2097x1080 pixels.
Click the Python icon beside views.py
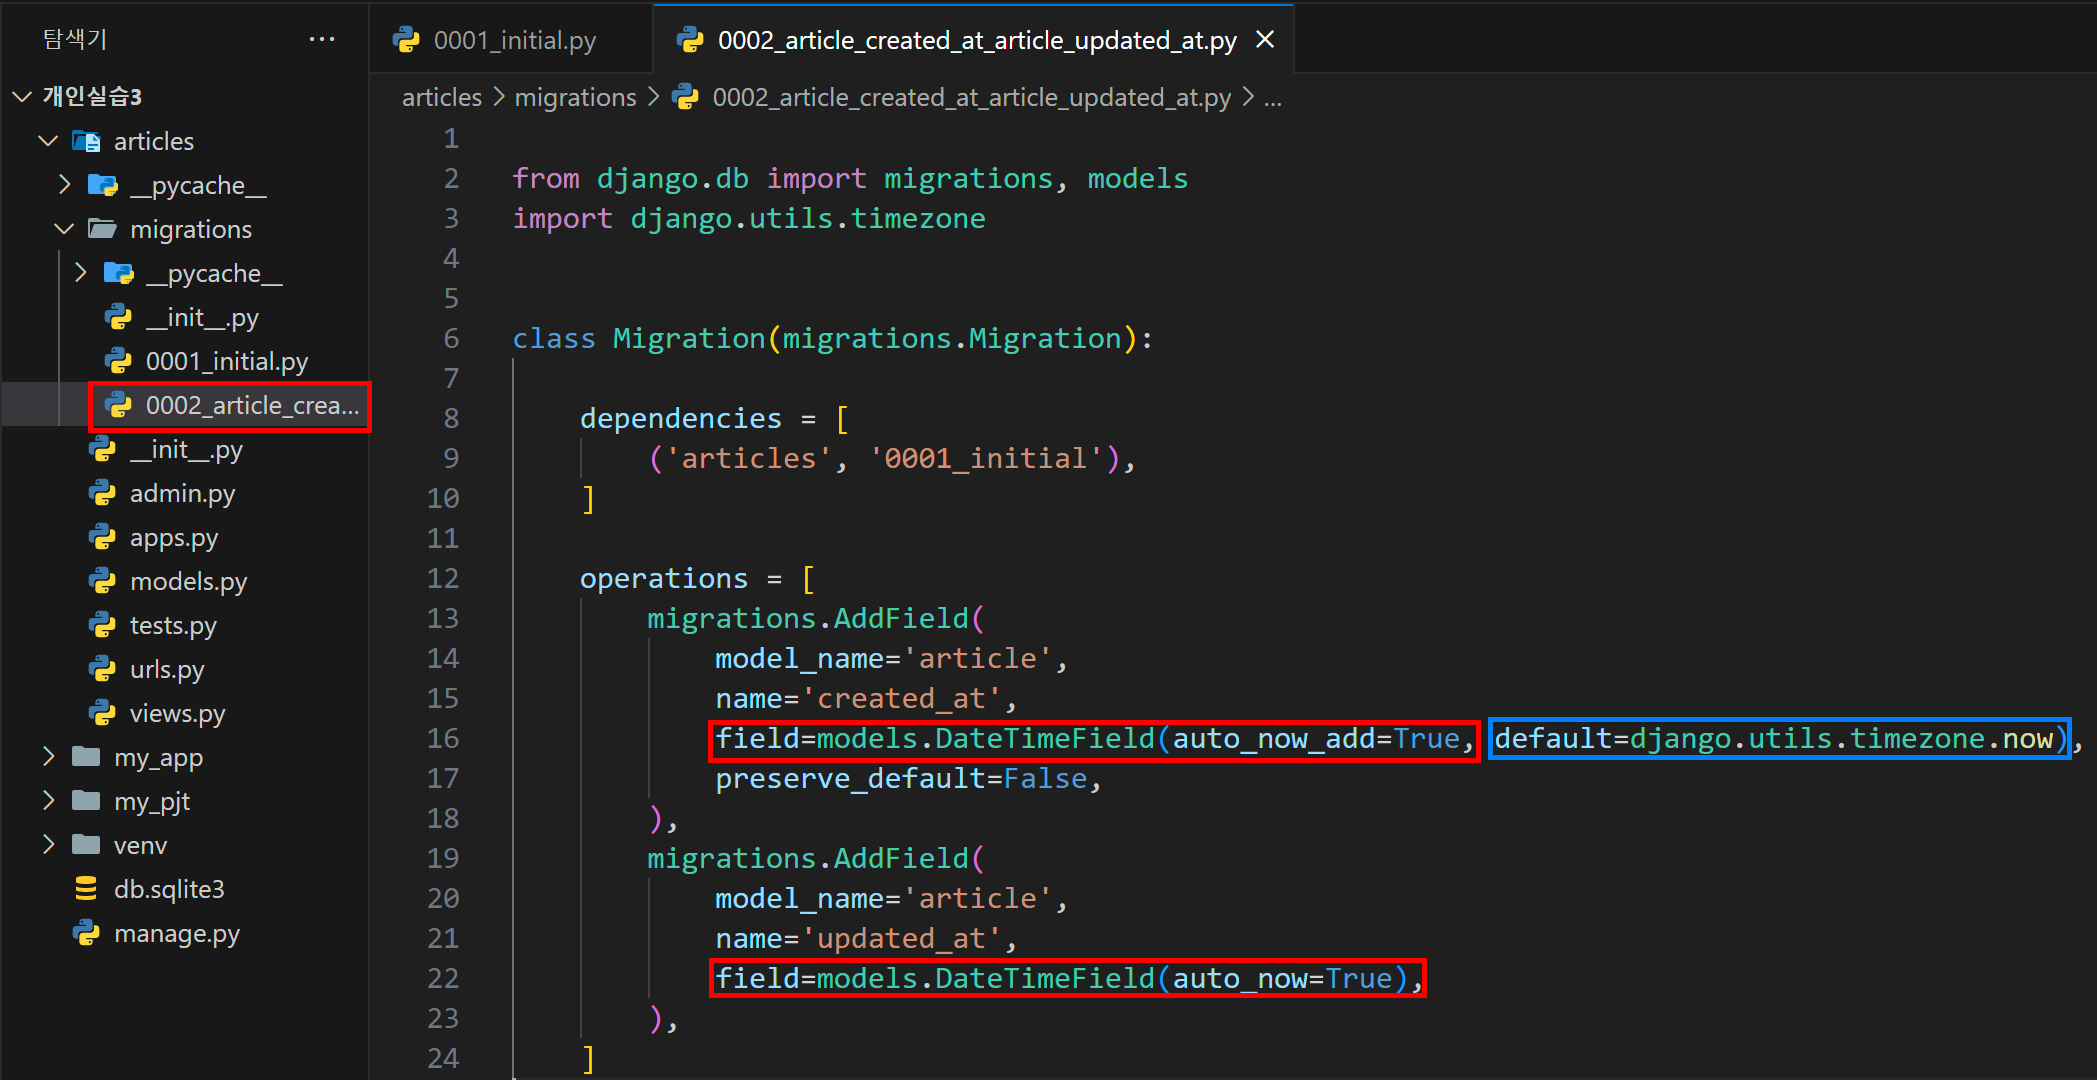click(x=103, y=713)
